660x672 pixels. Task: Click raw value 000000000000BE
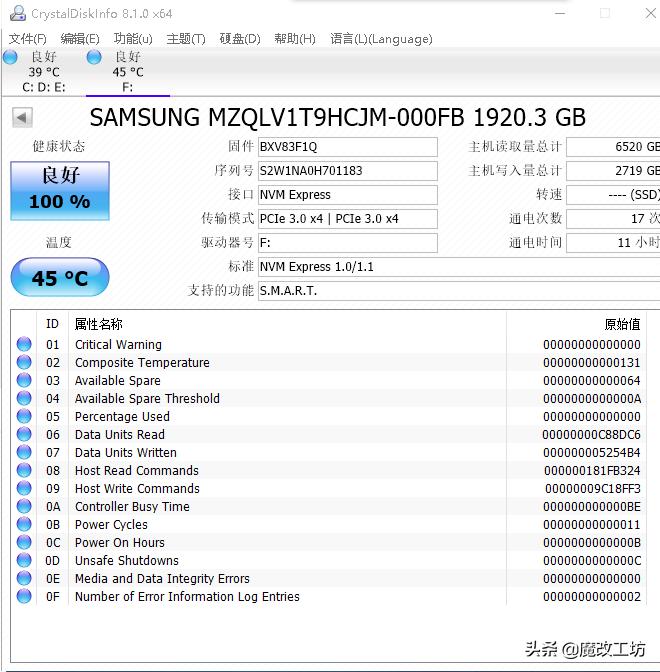[592, 507]
